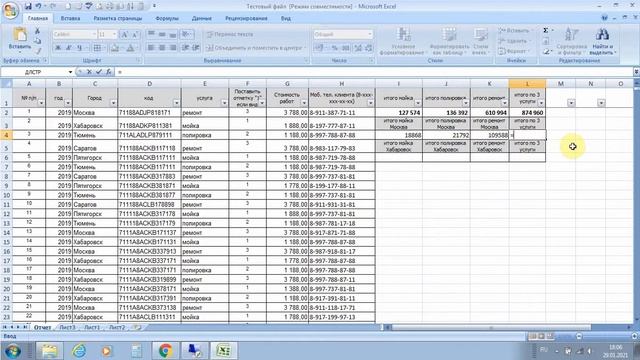Switch to the Вставка ribbon tab

click(70, 18)
